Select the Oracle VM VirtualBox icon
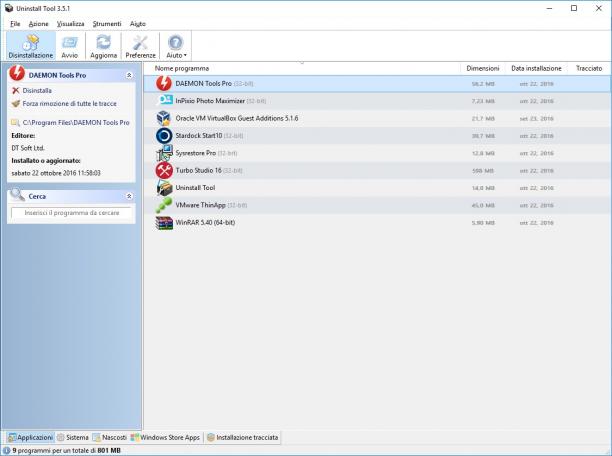The image size is (612, 456). coord(164,118)
